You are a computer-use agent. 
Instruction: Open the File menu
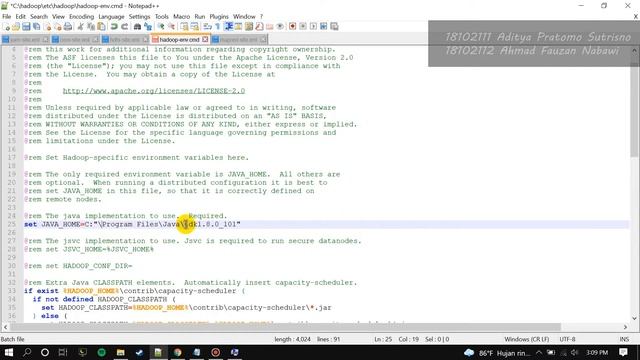coord(7,17)
